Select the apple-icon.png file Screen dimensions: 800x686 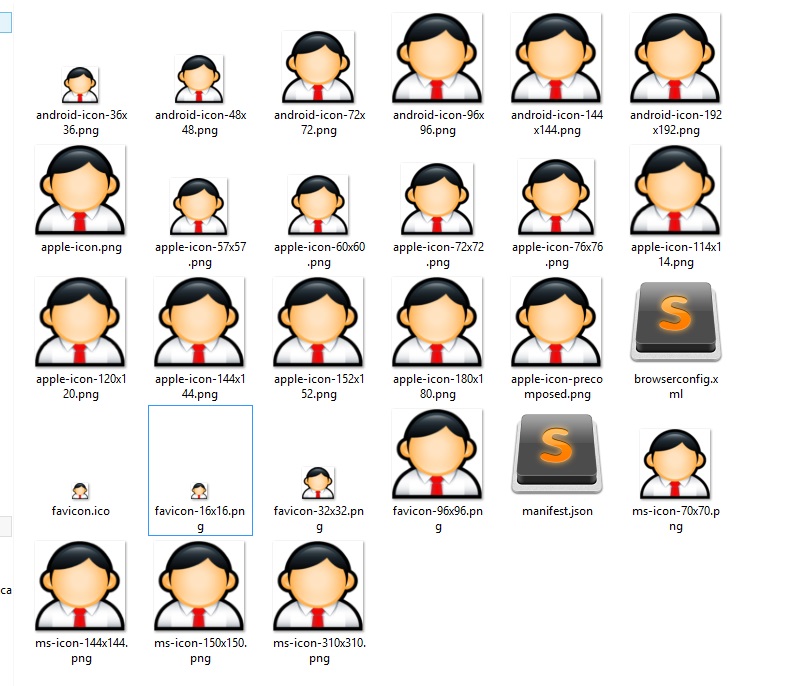[x=80, y=191]
